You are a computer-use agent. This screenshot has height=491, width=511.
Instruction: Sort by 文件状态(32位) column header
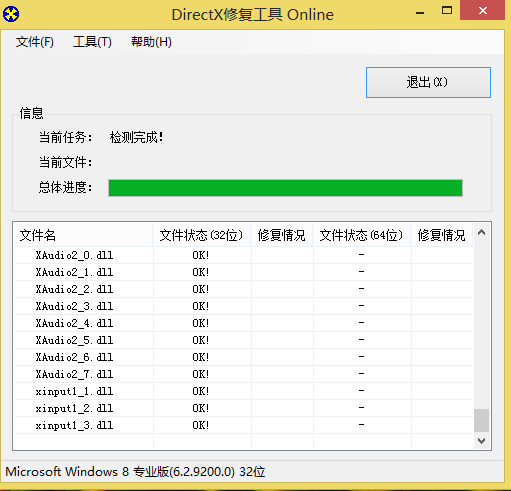click(201, 235)
